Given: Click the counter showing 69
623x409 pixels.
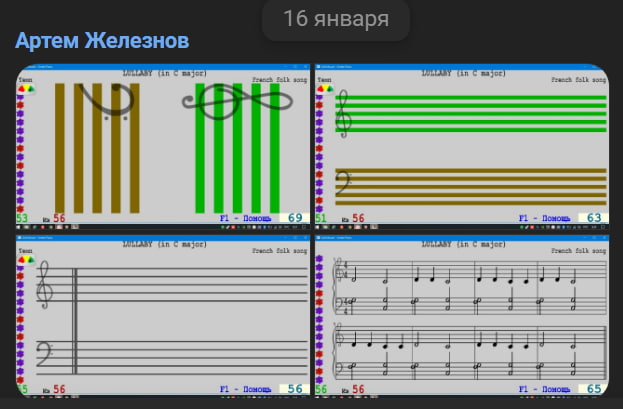Looking at the screenshot, I should point(295,218).
